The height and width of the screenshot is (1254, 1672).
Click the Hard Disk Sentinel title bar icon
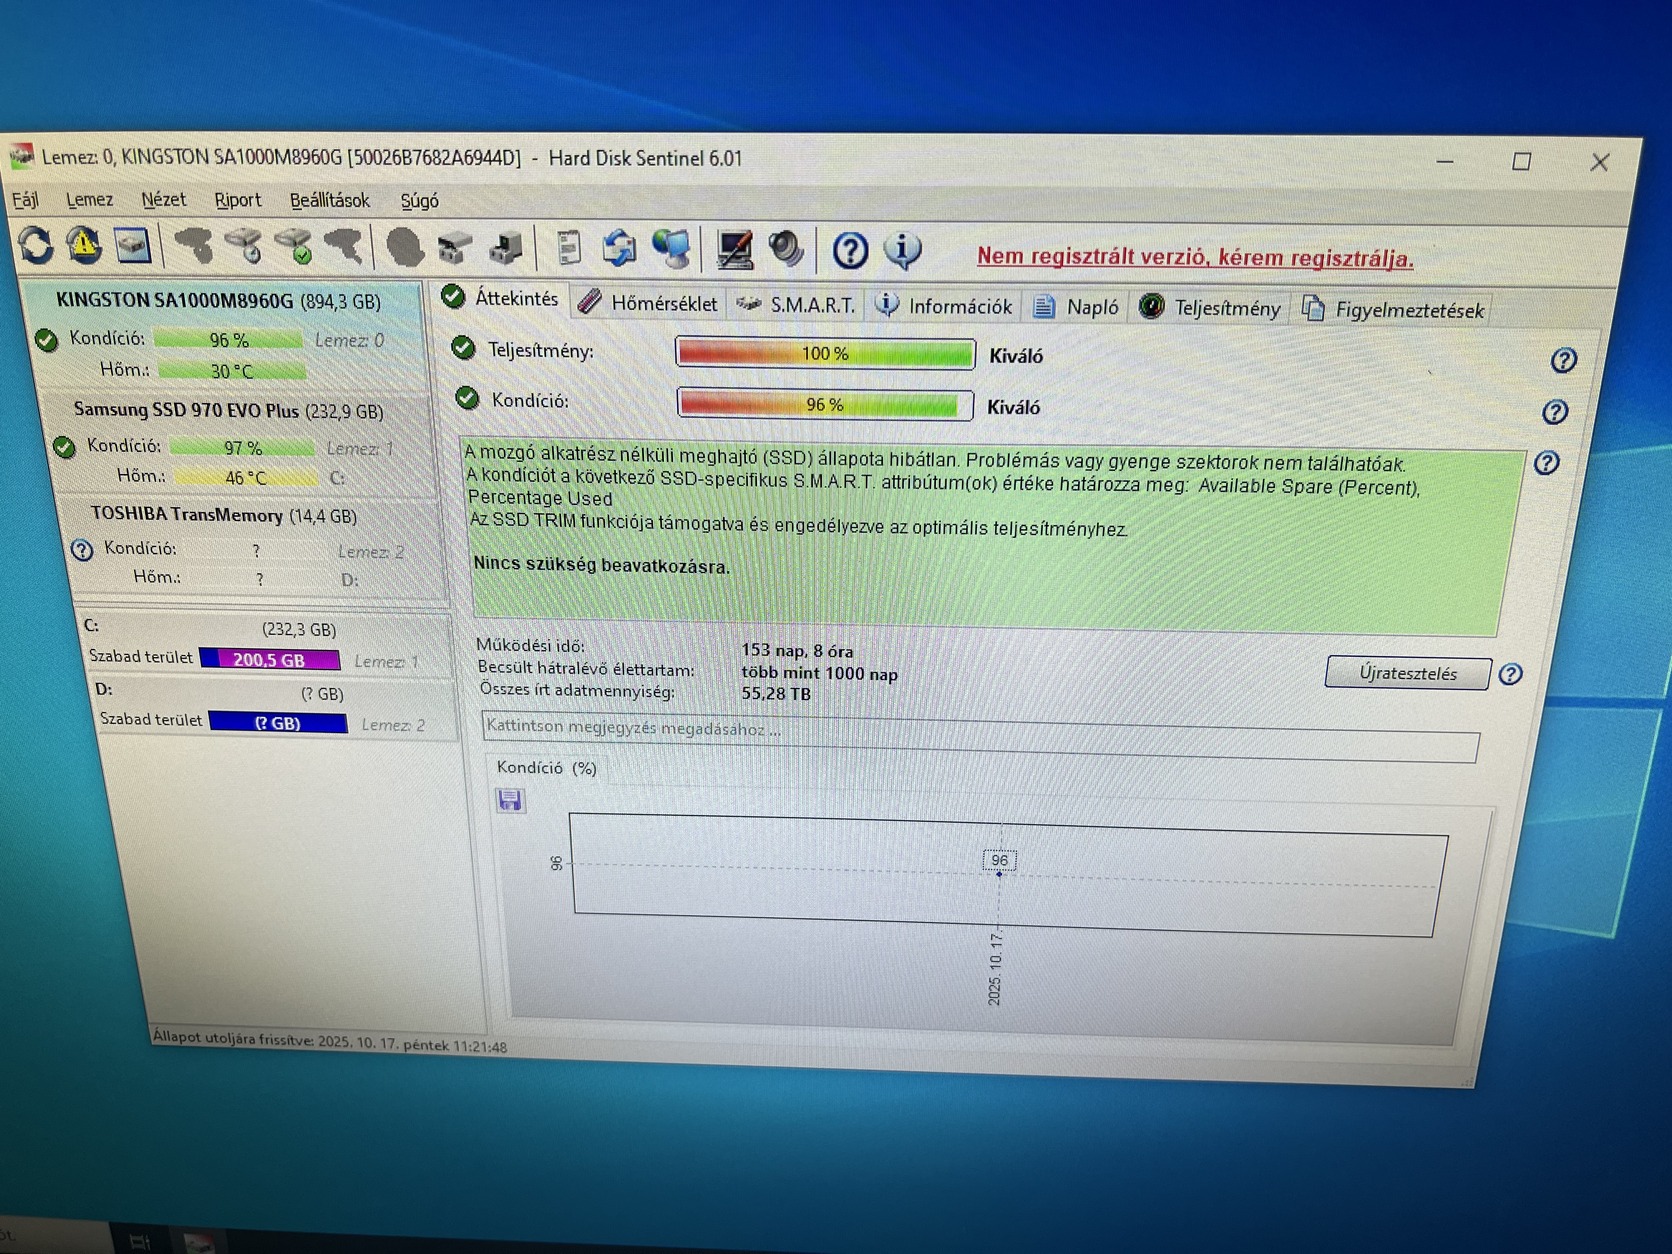click(21, 156)
